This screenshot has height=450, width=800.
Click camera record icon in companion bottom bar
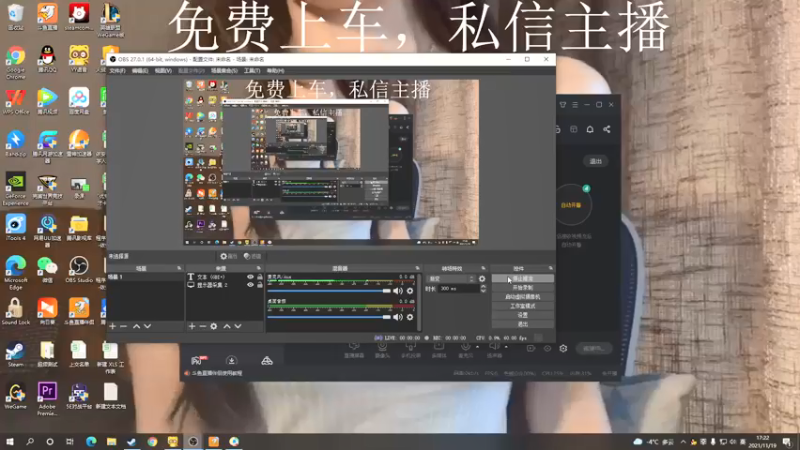pos(531,348)
